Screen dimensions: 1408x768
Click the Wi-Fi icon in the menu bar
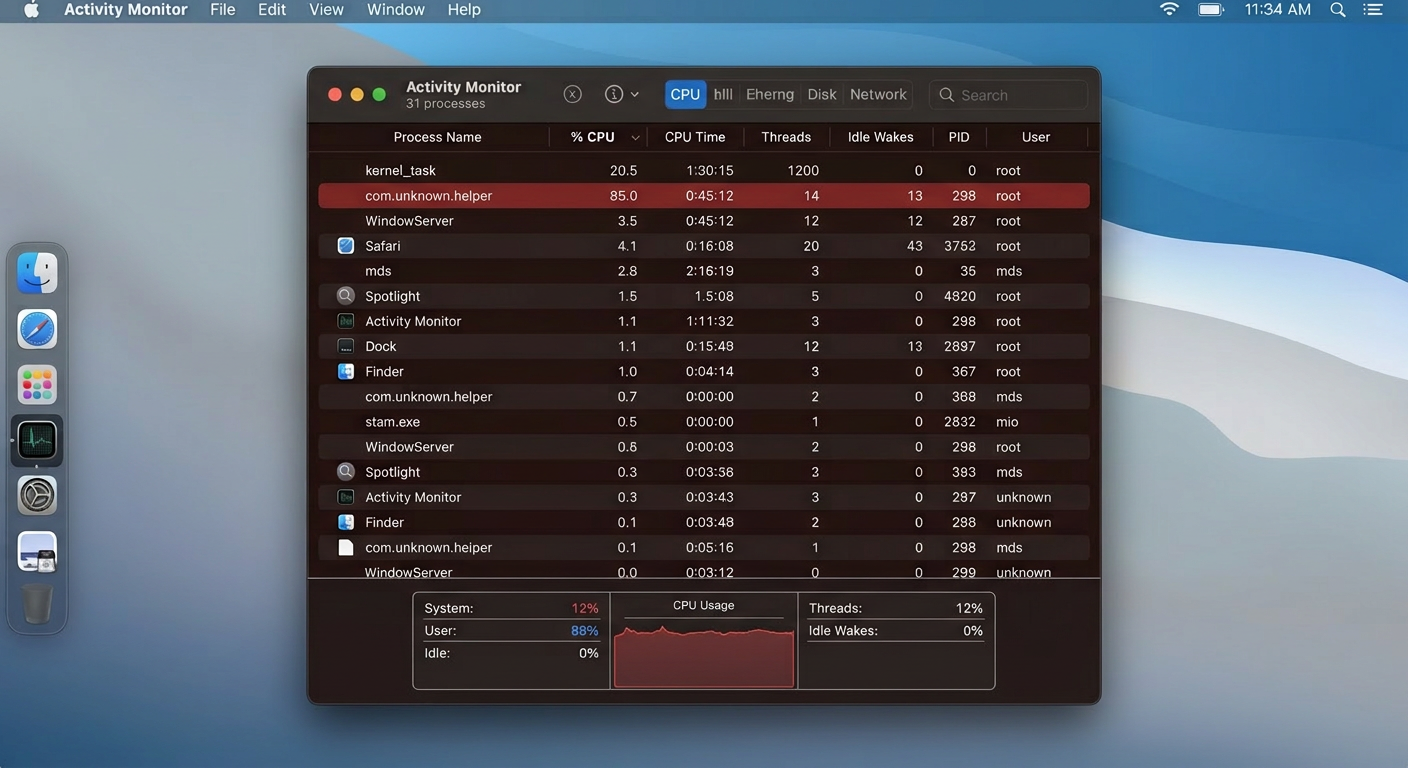tap(1169, 10)
